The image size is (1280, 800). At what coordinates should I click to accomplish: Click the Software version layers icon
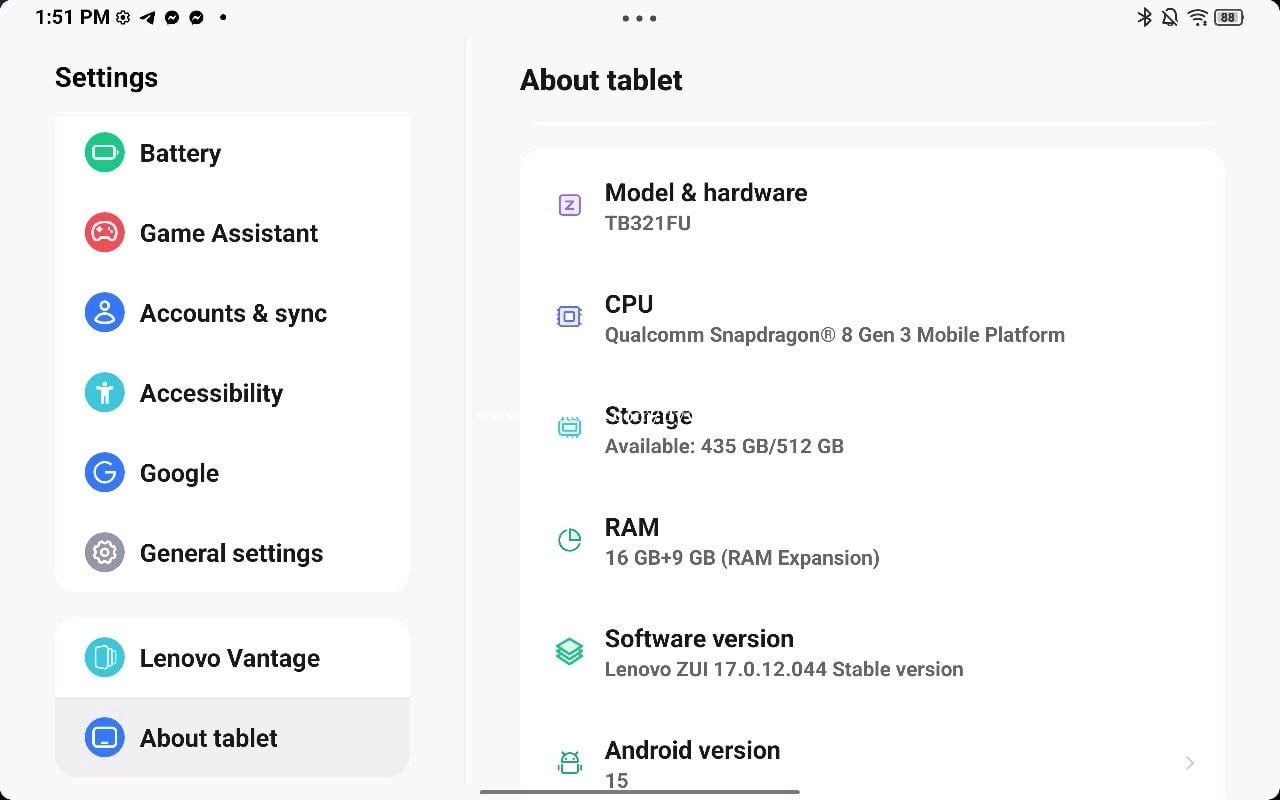569,652
